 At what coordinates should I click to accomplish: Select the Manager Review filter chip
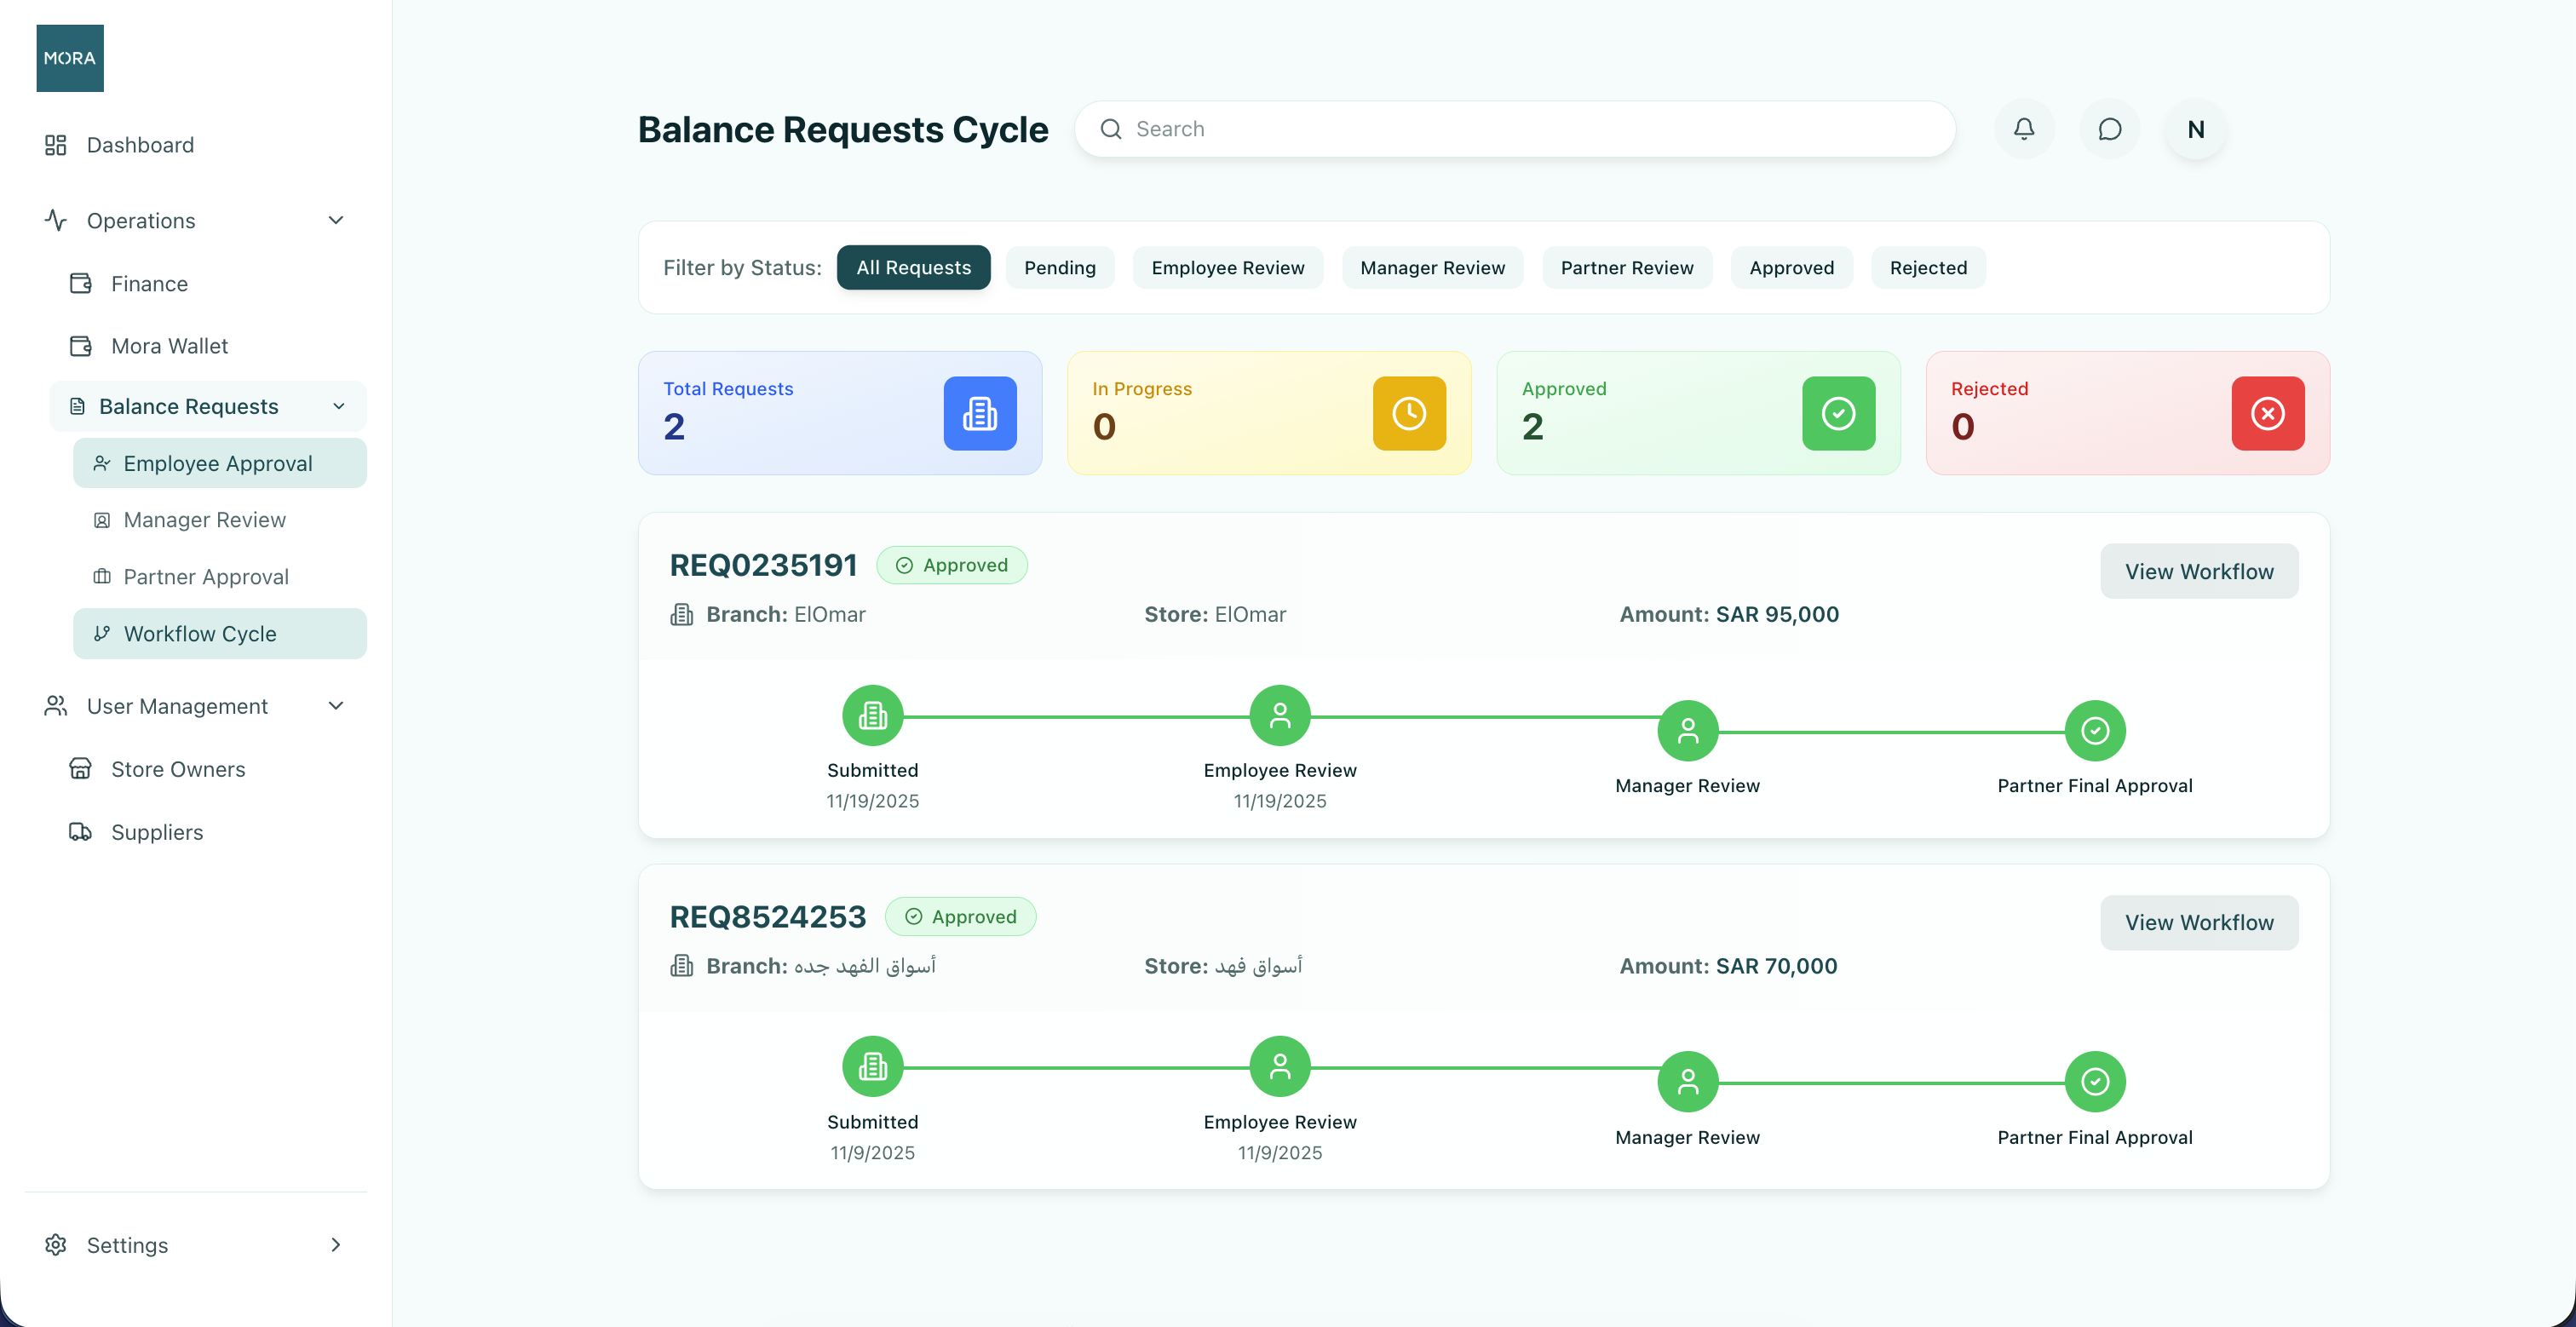click(x=1432, y=268)
